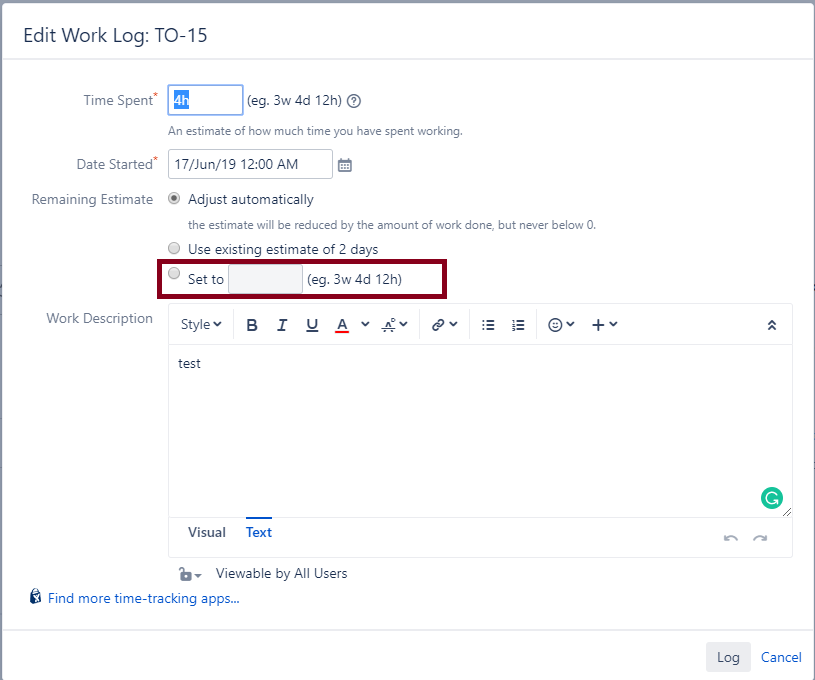The image size is (815, 680).
Task: Open the Style dropdown in the toolbar
Action: pyautogui.click(x=201, y=324)
